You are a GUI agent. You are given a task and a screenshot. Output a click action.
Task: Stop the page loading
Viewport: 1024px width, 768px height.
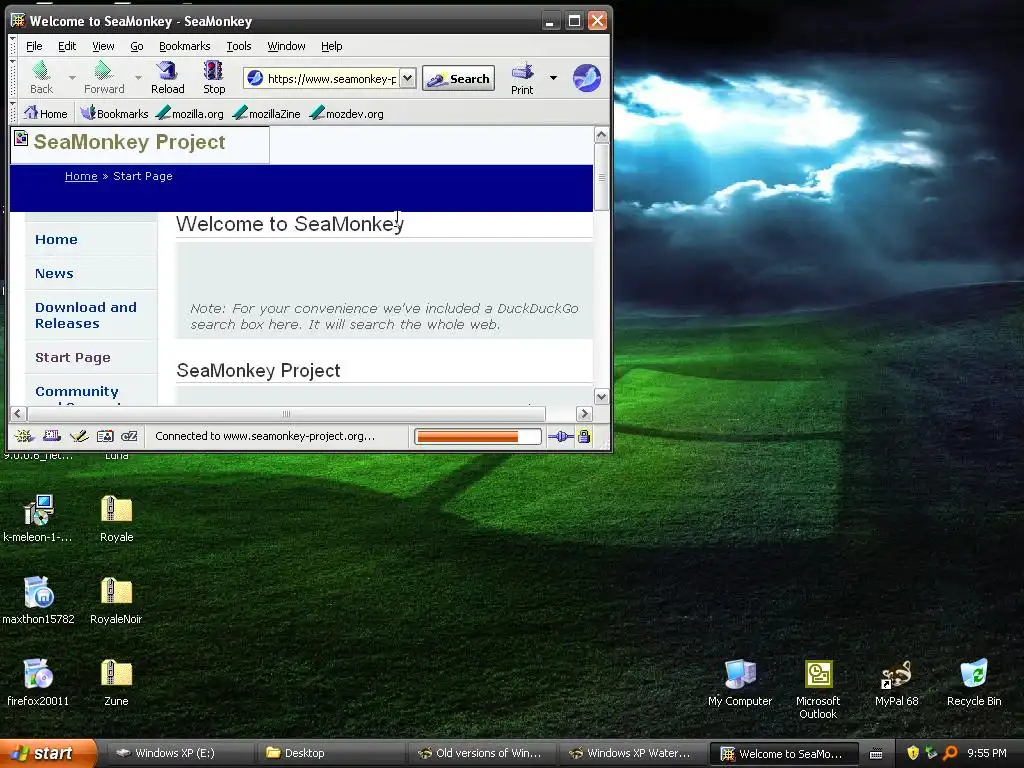click(x=214, y=78)
